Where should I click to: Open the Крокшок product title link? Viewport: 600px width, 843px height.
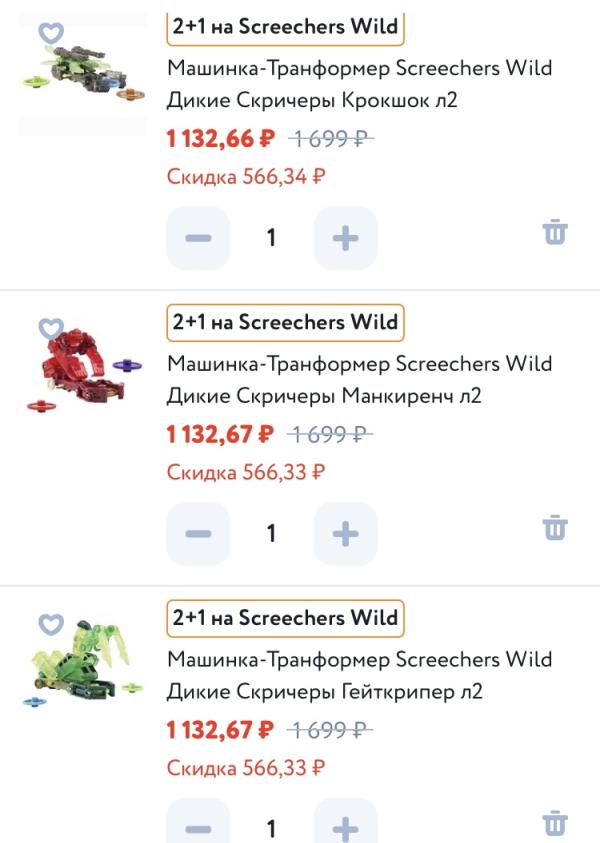coord(359,85)
